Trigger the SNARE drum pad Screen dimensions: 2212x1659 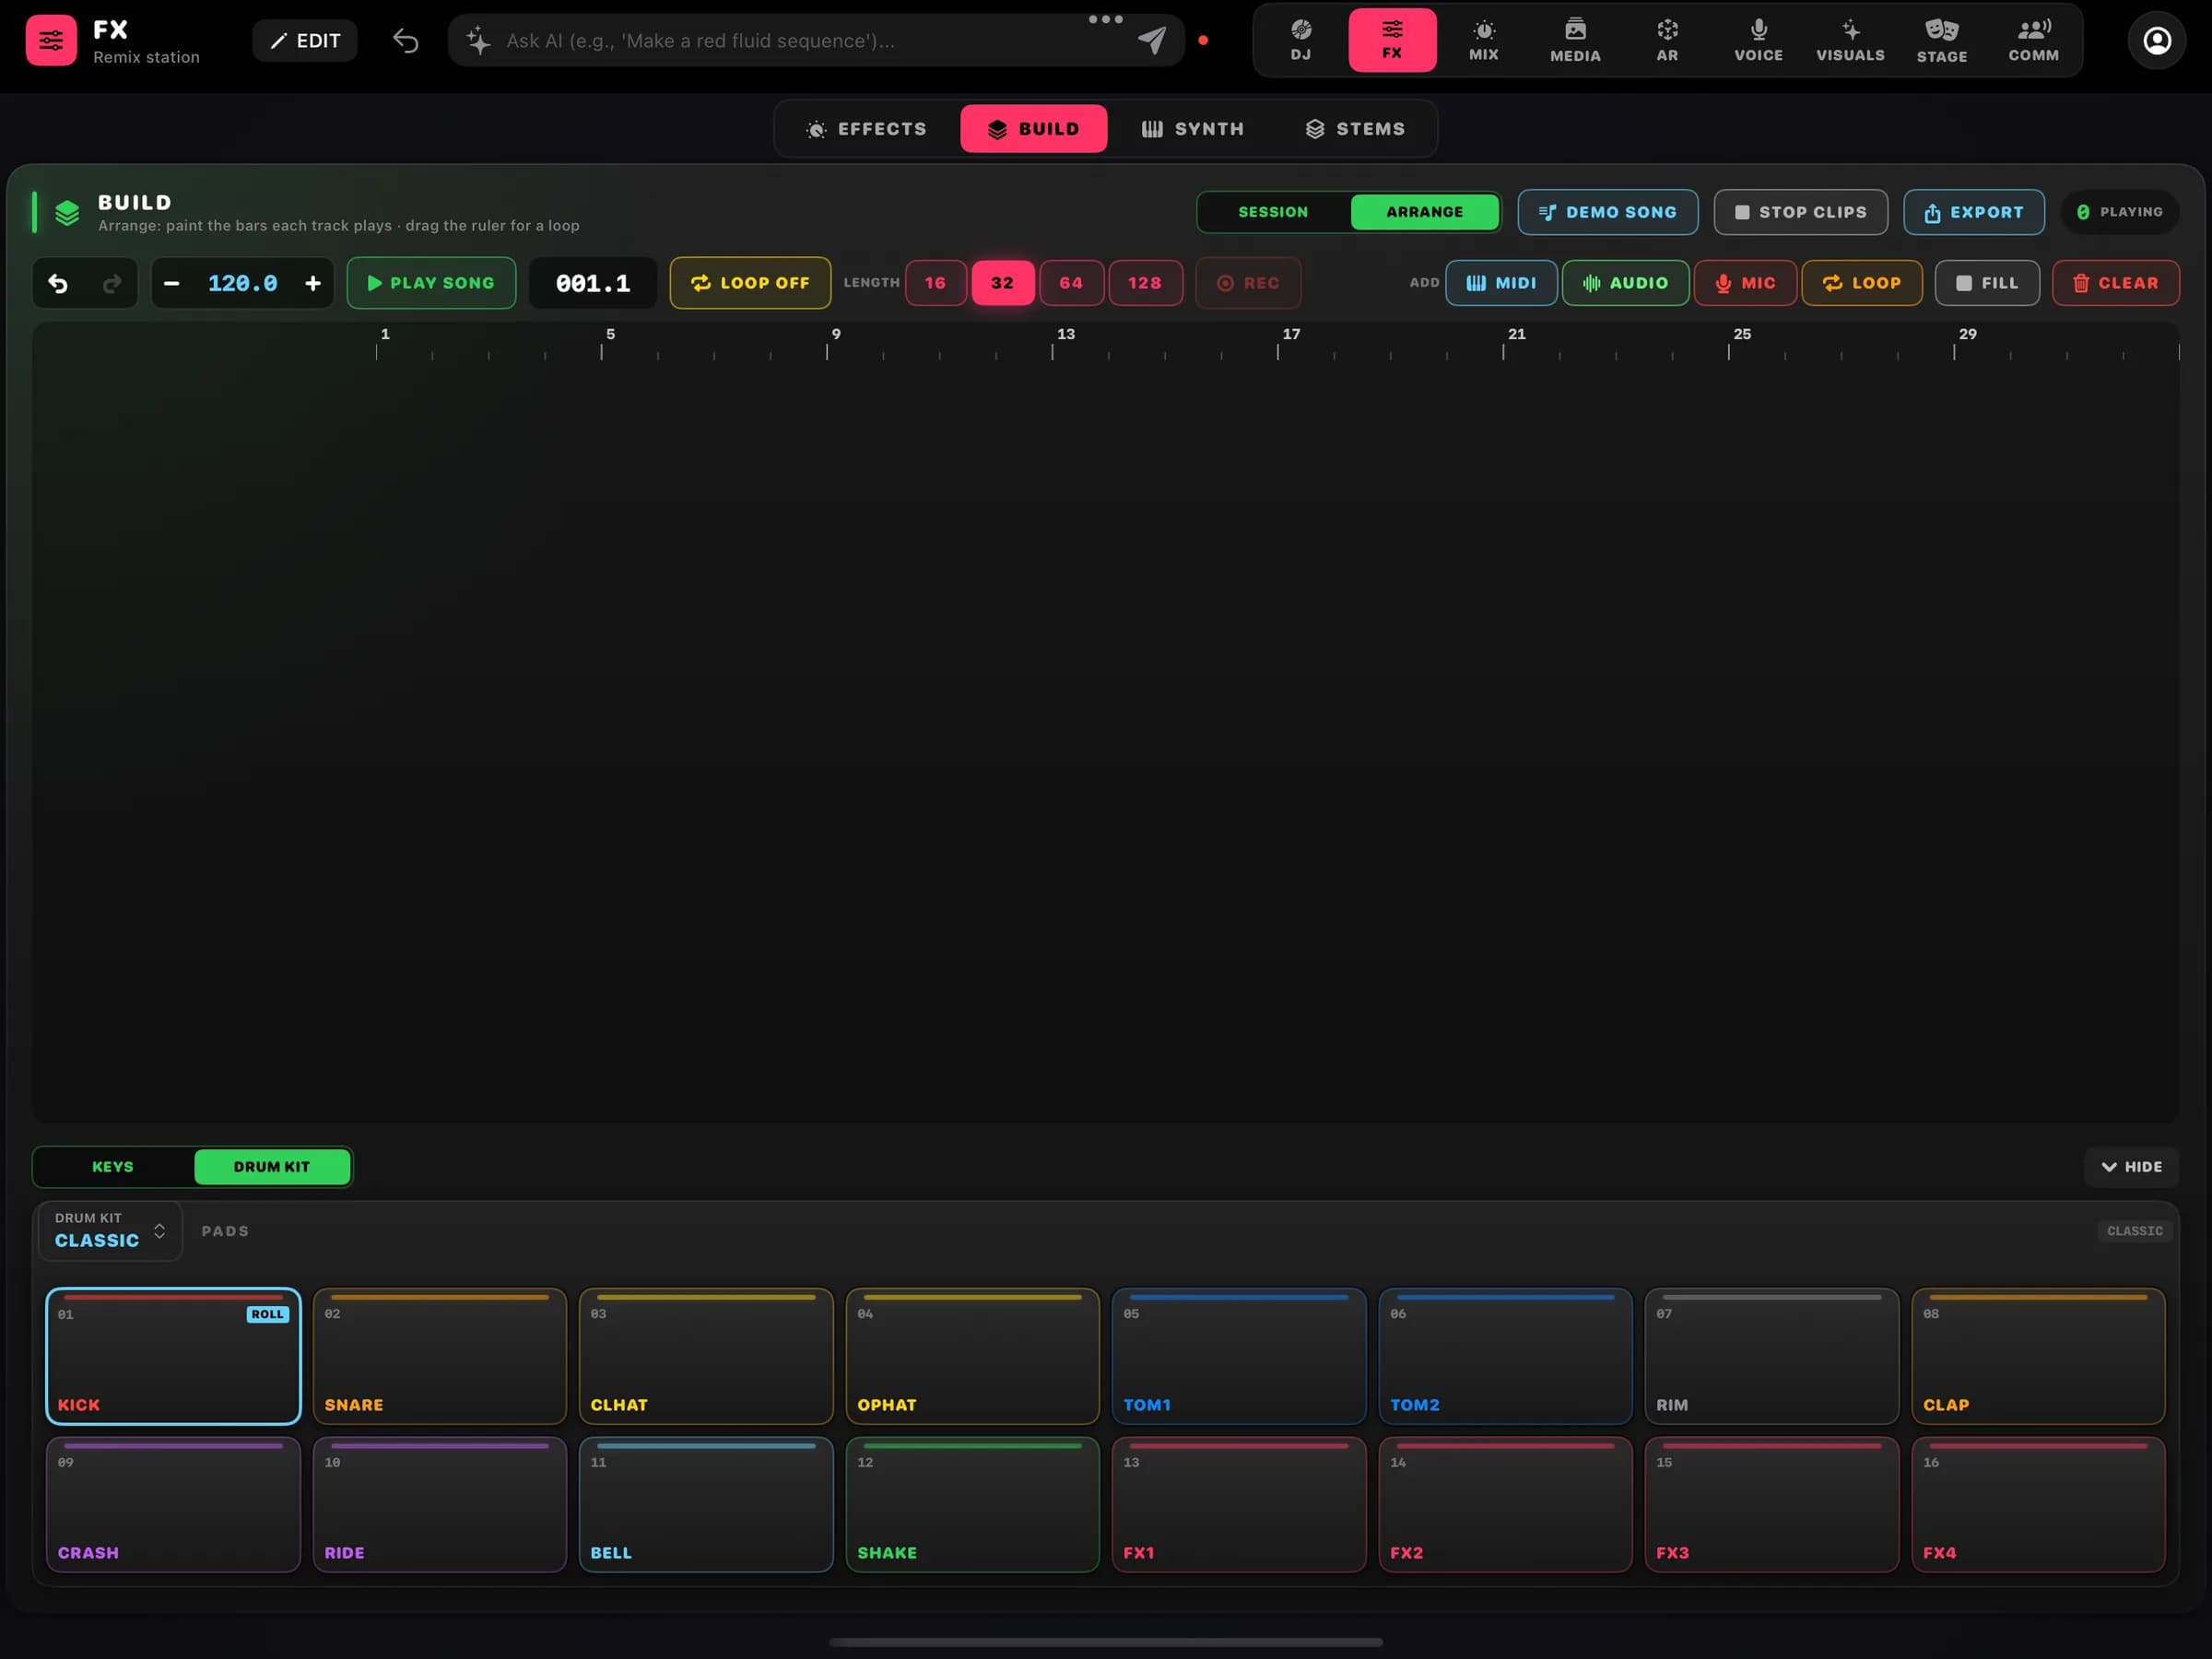(x=440, y=1356)
